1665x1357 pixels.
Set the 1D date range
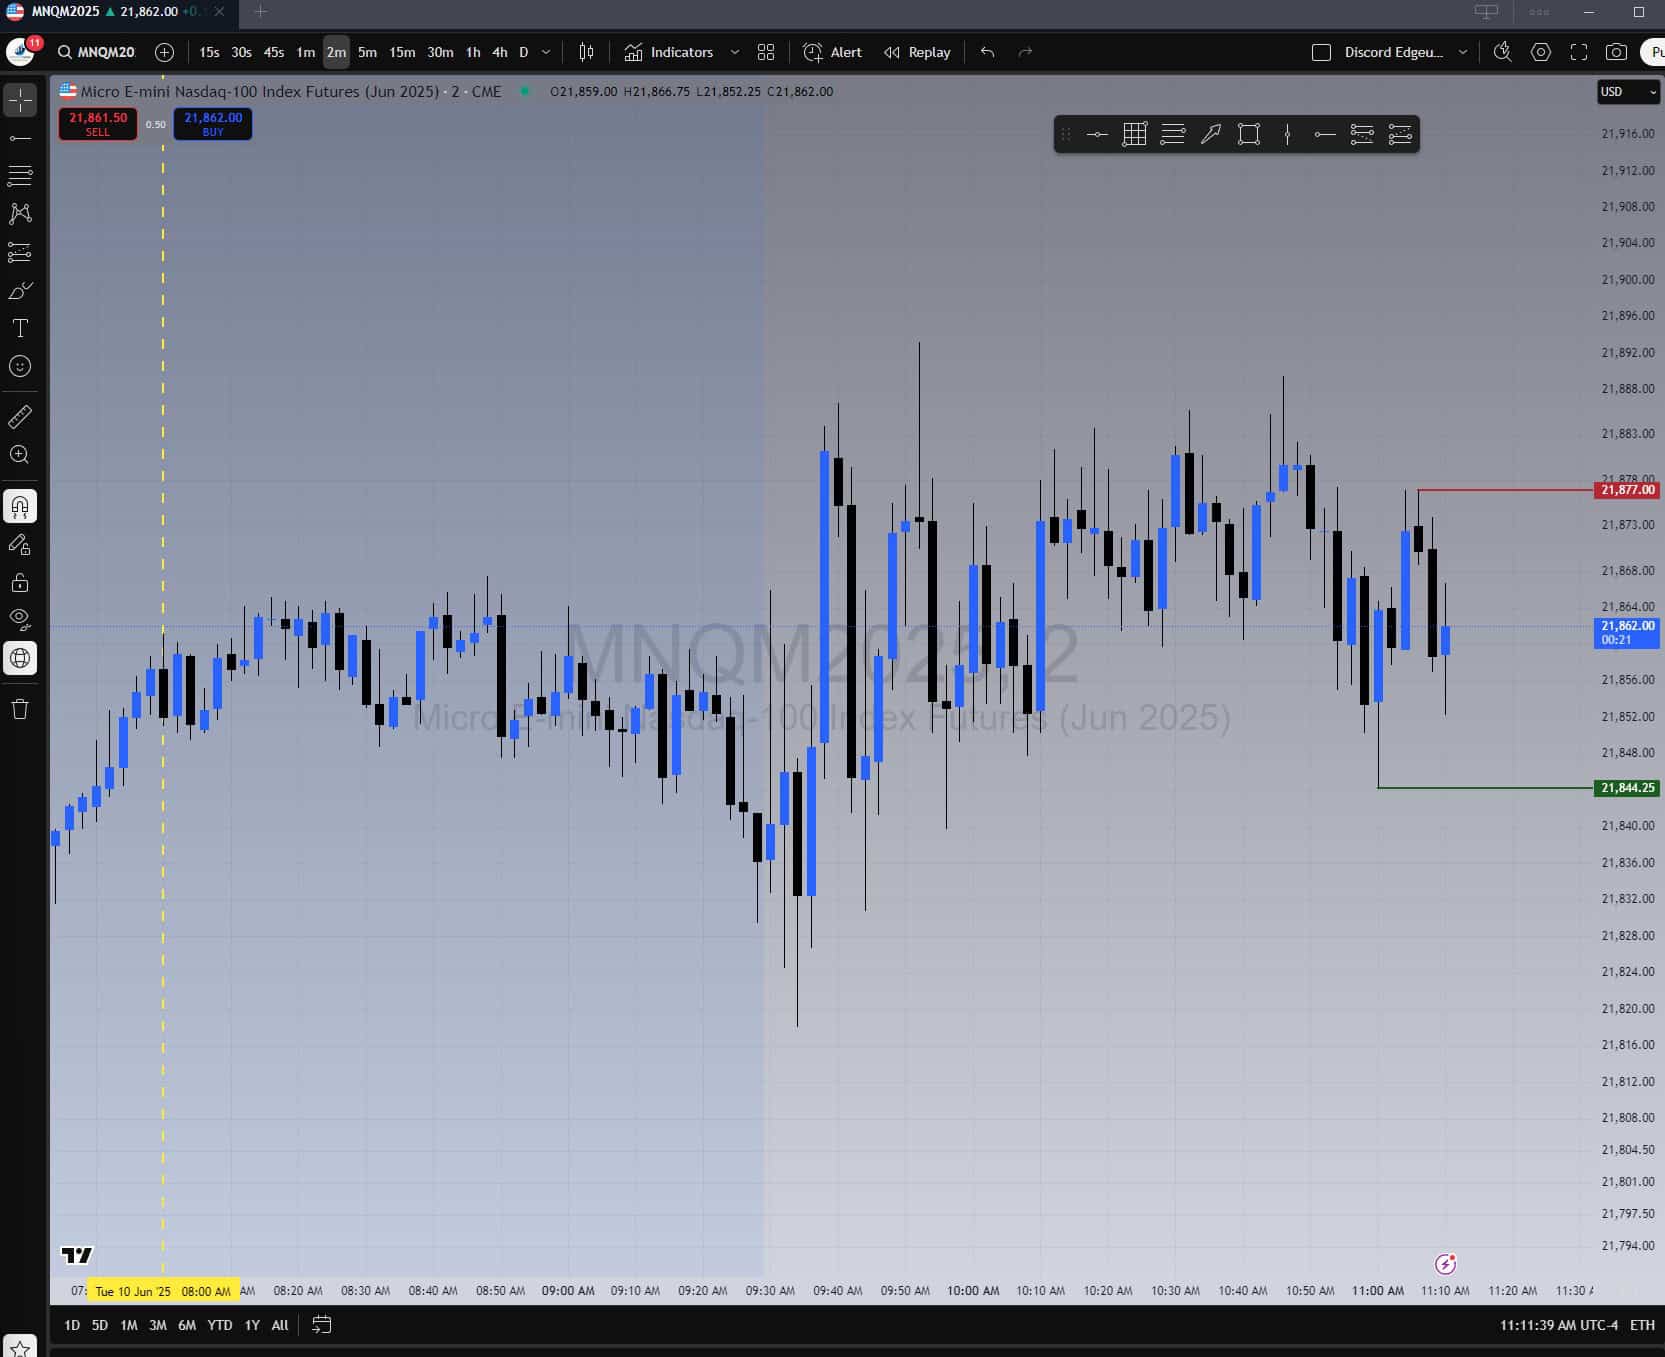point(72,1325)
